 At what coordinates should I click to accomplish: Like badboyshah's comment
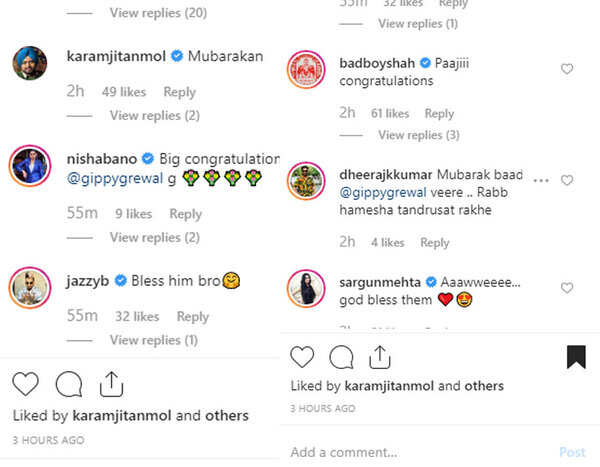pyautogui.click(x=567, y=69)
